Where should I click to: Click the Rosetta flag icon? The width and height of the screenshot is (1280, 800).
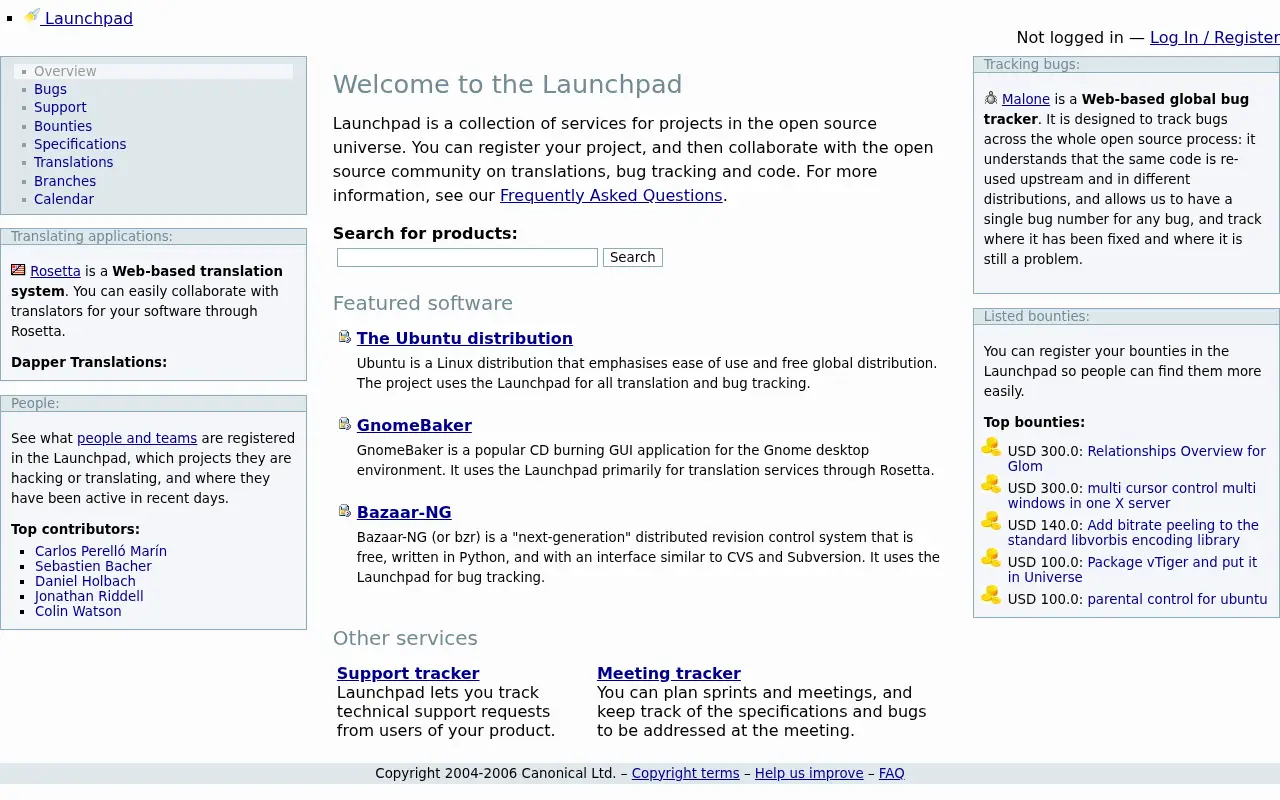[x=18, y=270]
